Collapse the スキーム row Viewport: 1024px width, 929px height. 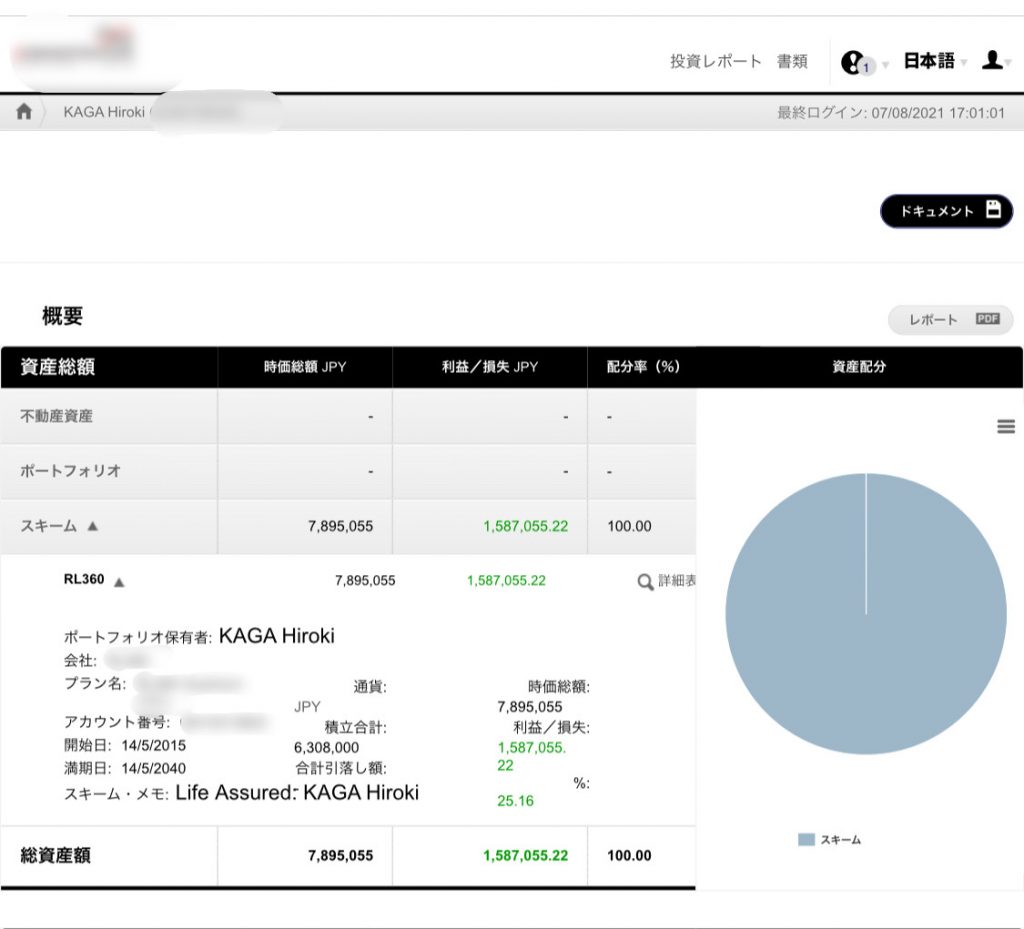click(x=93, y=526)
